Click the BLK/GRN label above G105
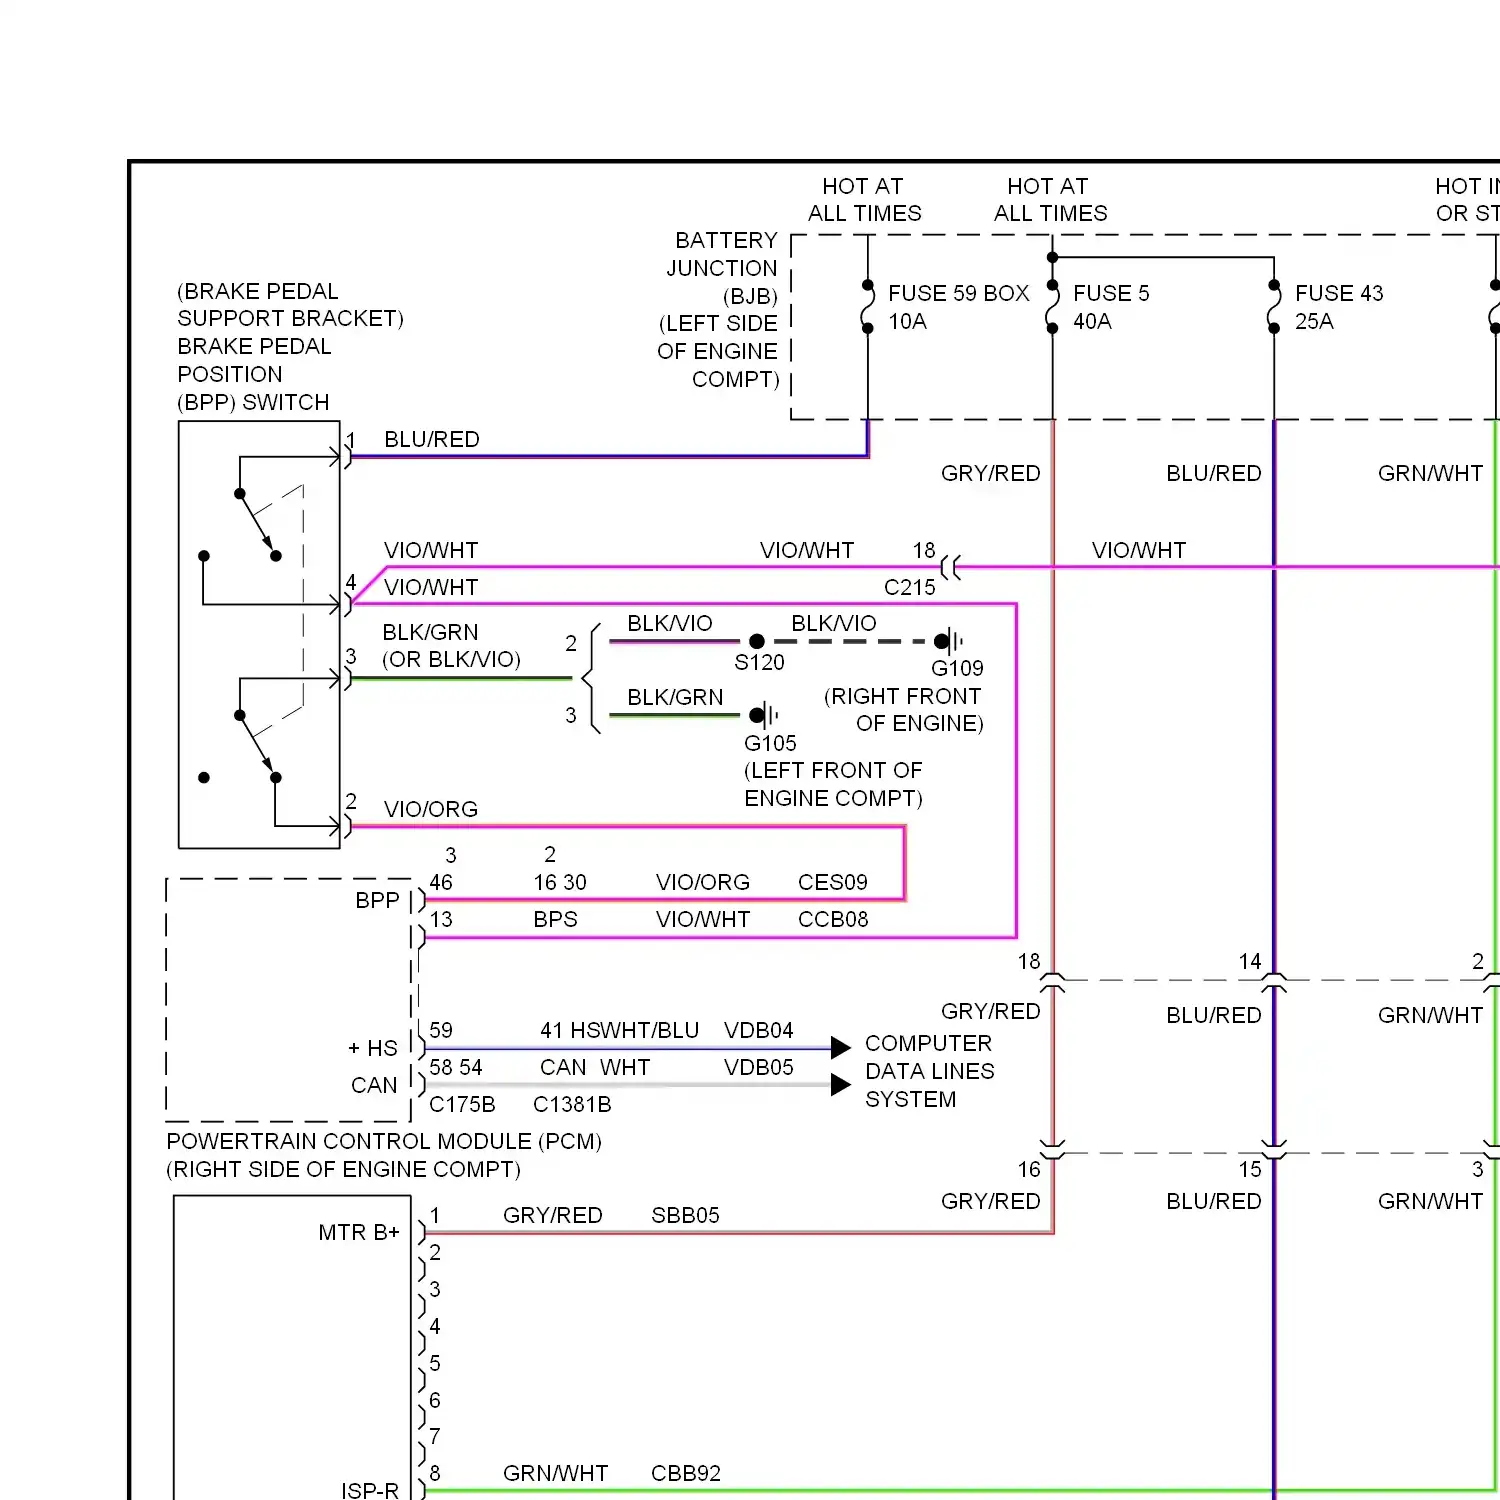This screenshot has height=1500, width=1500. [x=675, y=697]
